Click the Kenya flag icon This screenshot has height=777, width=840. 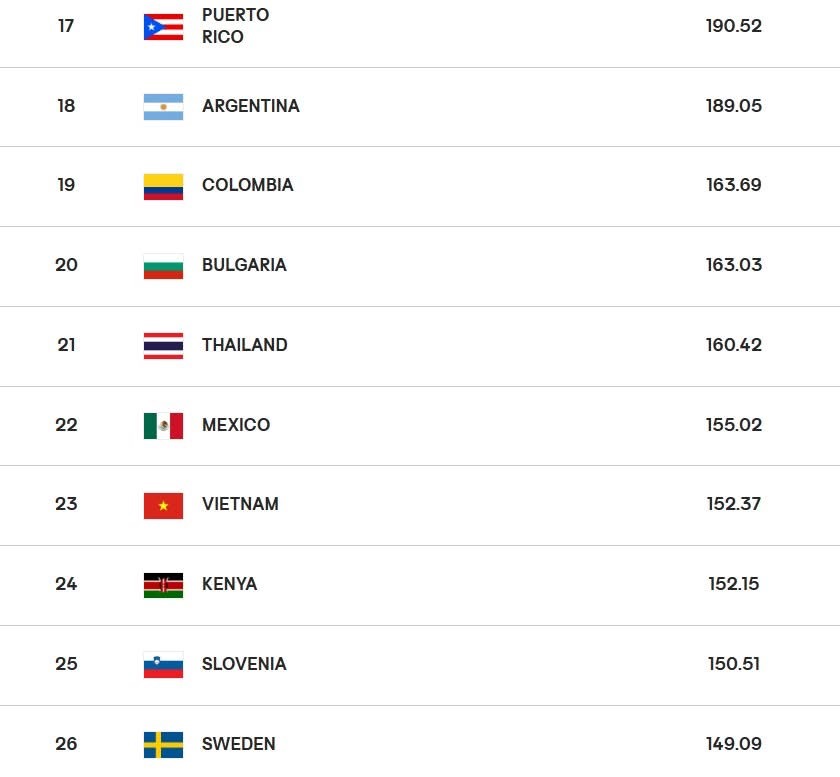[163, 585]
